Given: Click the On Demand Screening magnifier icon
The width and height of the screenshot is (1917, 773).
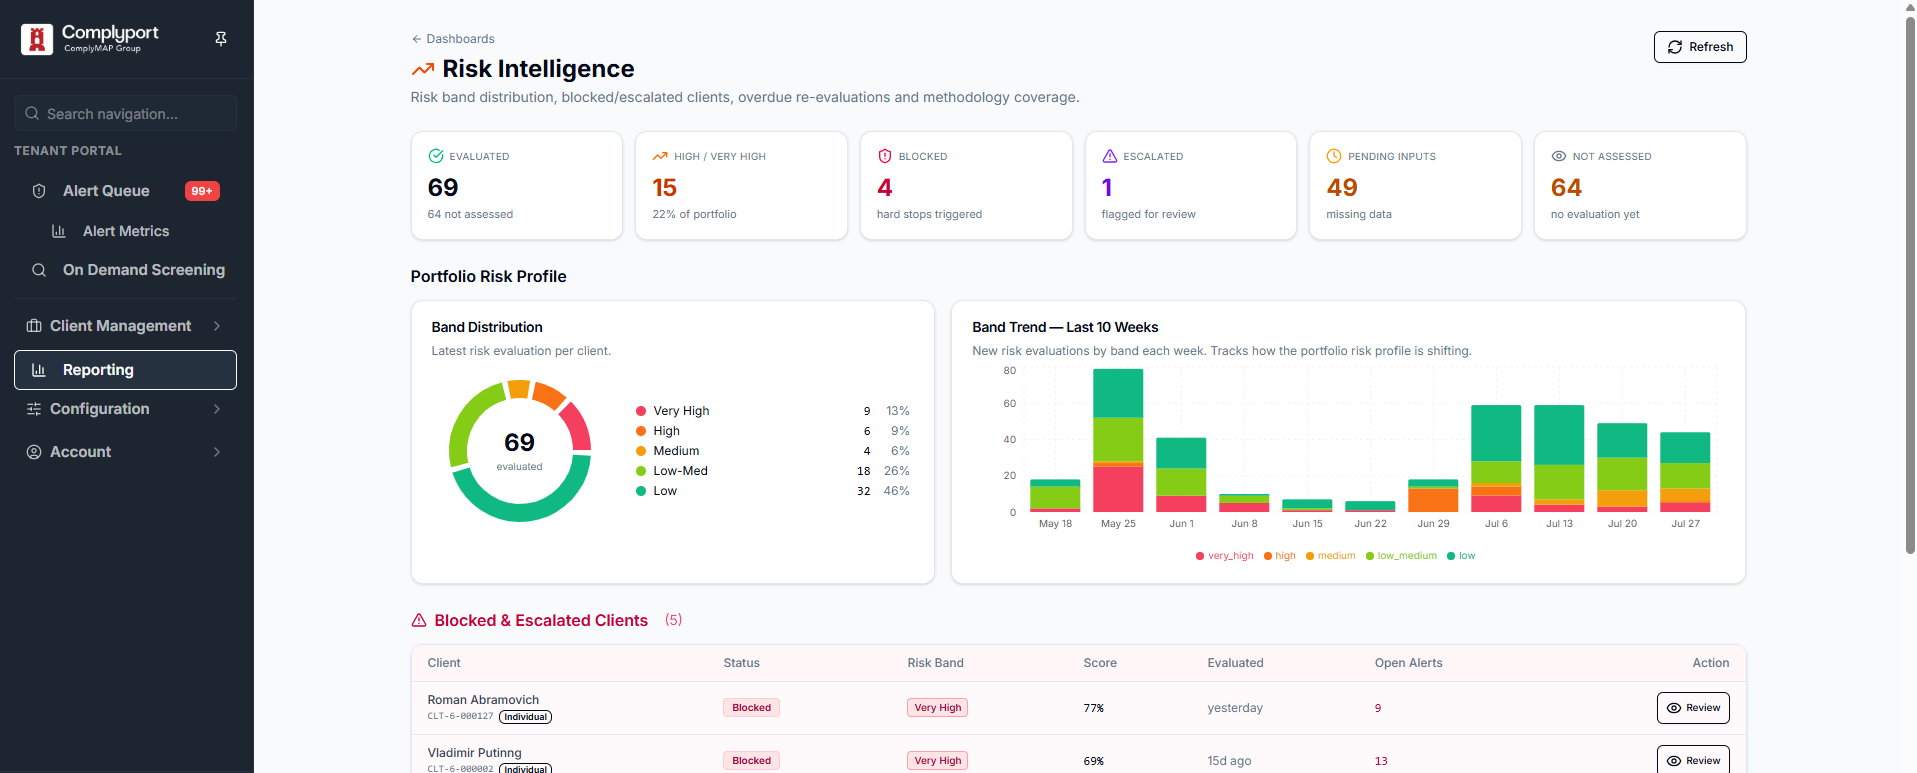Looking at the screenshot, I should coord(39,270).
